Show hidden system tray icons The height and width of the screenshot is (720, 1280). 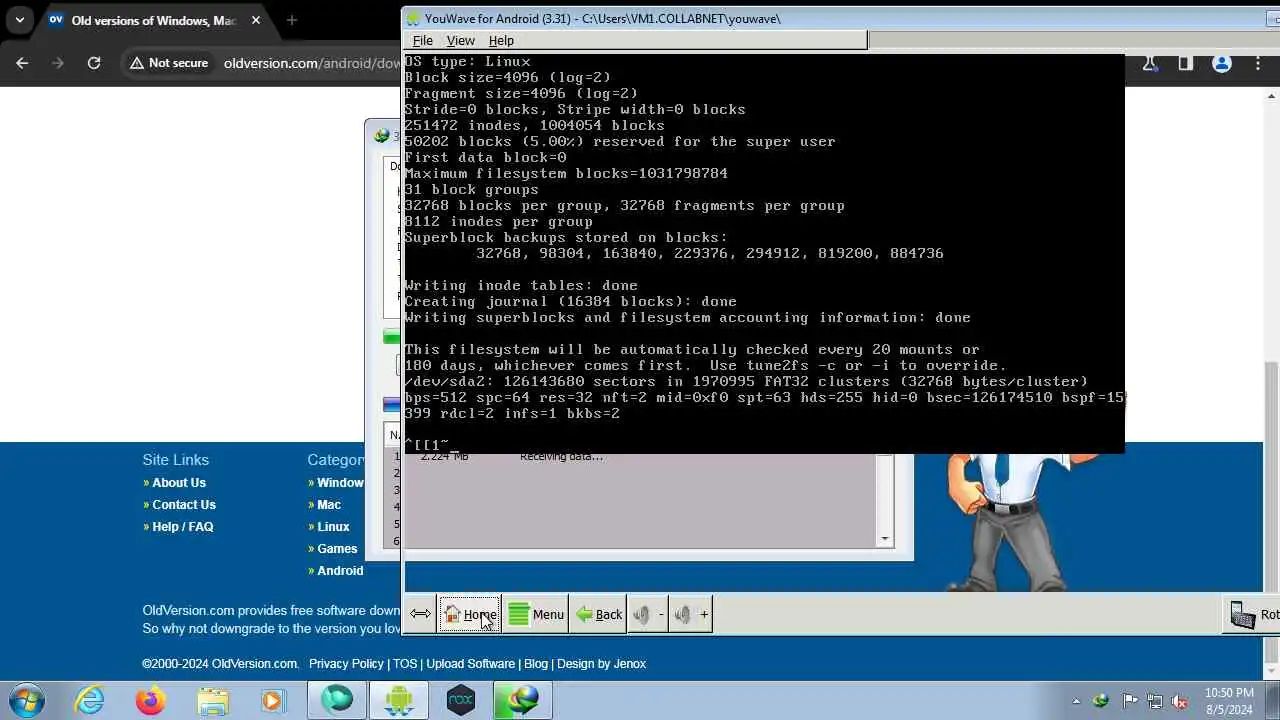pyautogui.click(x=1077, y=701)
